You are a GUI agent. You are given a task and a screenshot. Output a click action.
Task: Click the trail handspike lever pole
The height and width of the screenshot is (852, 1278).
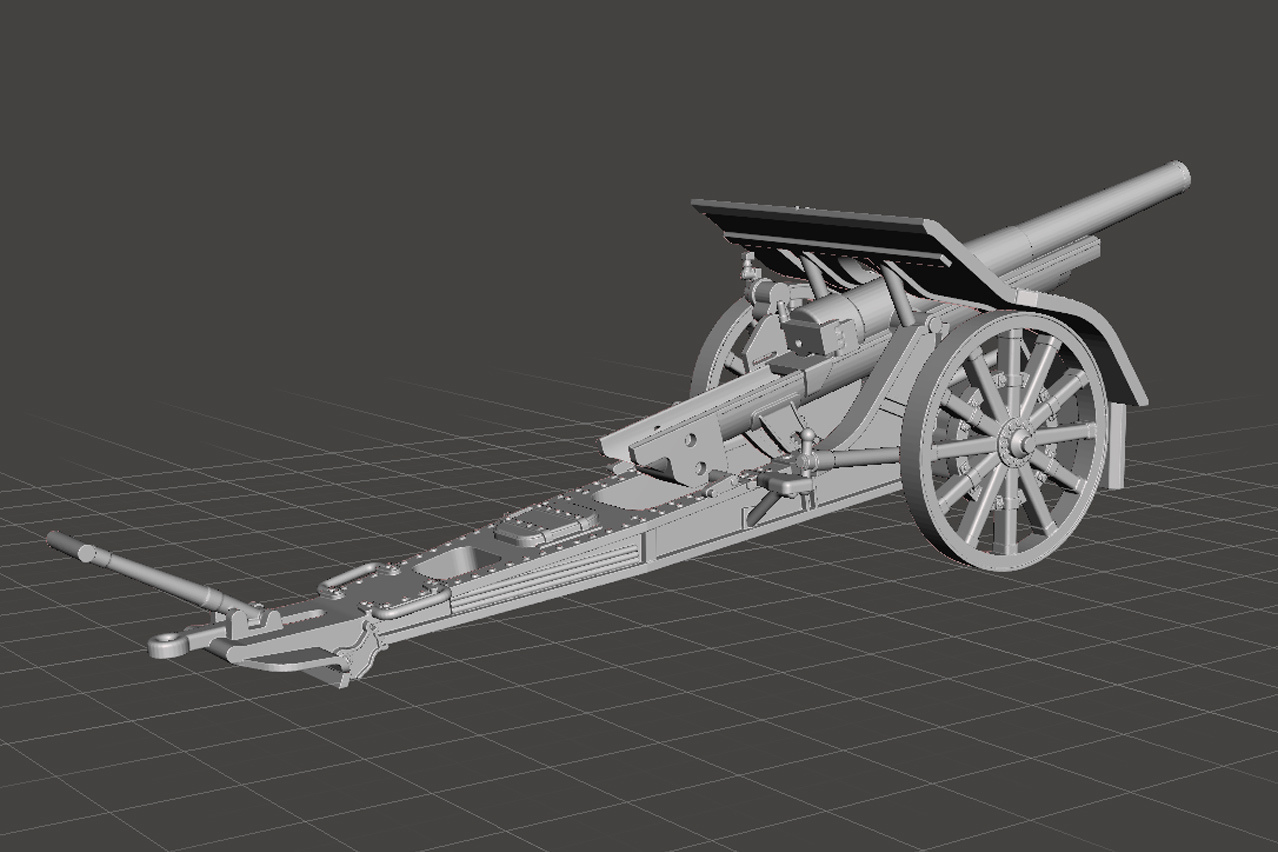pos(140,567)
